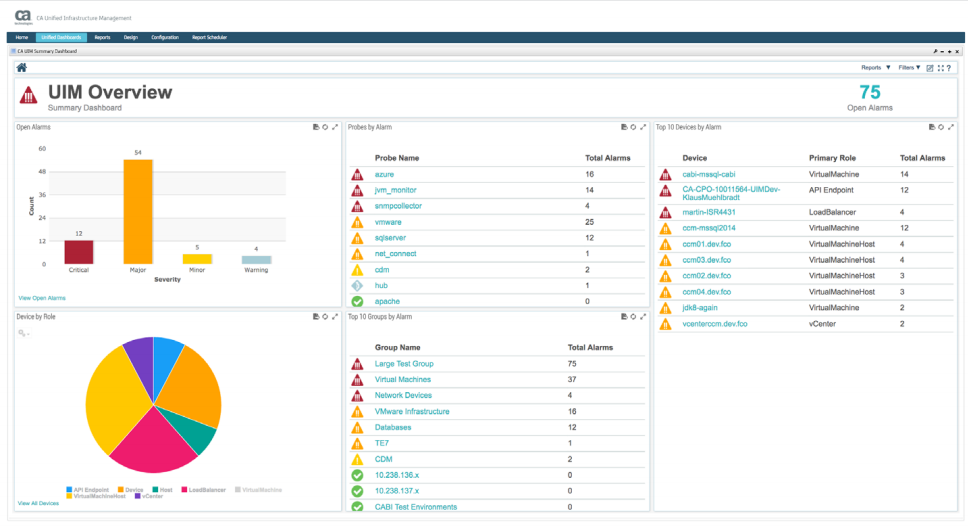
Task: Click the Primary Role column header
Action: pos(832,159)
